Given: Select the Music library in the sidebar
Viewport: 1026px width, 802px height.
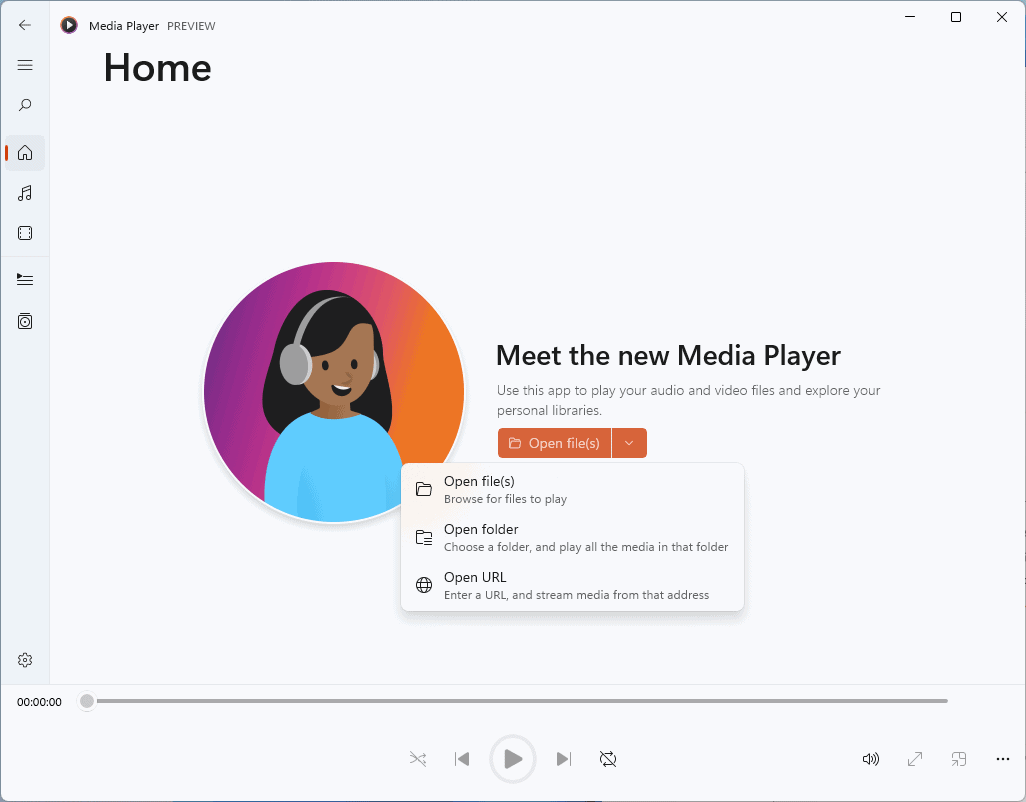Looking at the screenshot, I should tap(25, 193).
